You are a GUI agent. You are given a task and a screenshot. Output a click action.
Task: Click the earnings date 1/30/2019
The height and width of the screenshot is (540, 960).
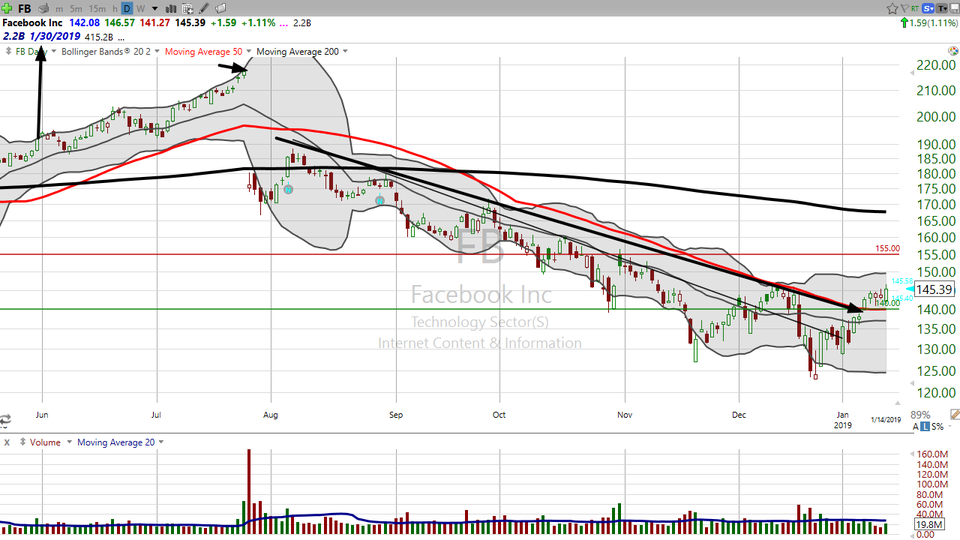point(54,37)
